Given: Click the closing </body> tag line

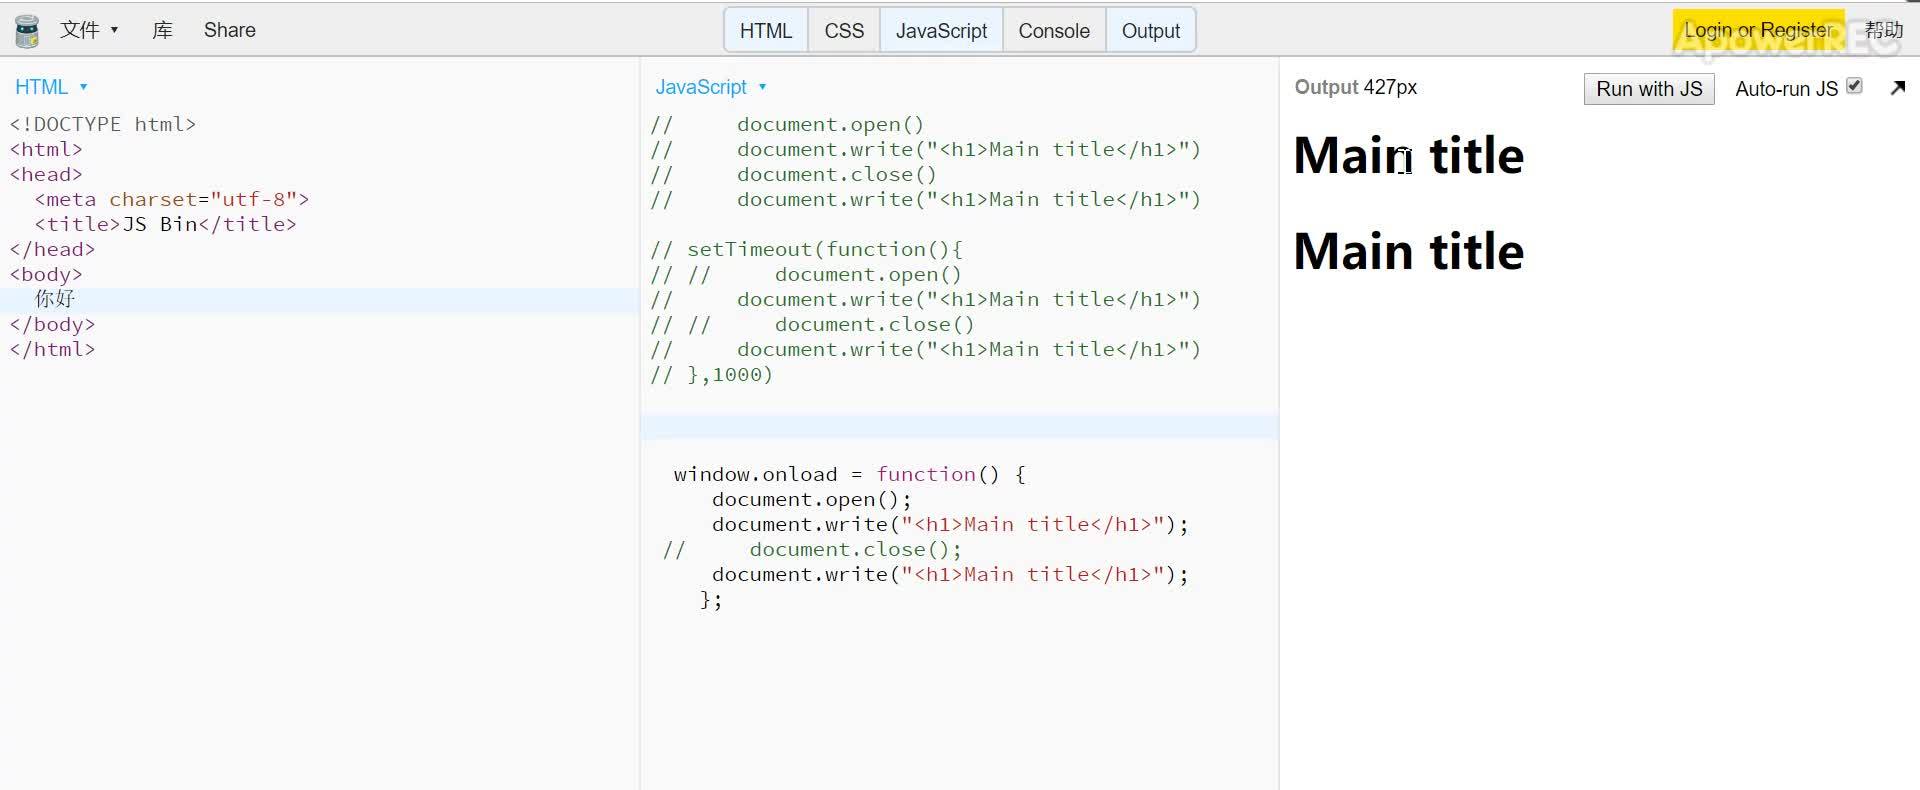Looking at the screenshot, I should coord(53,324).
